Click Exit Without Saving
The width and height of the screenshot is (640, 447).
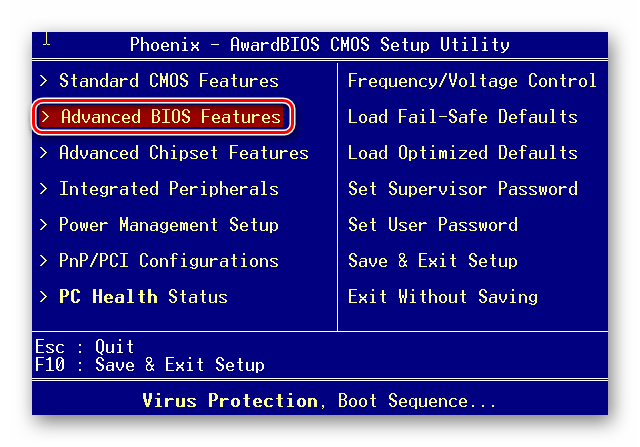pyautogui.click(x=442, y=297)
